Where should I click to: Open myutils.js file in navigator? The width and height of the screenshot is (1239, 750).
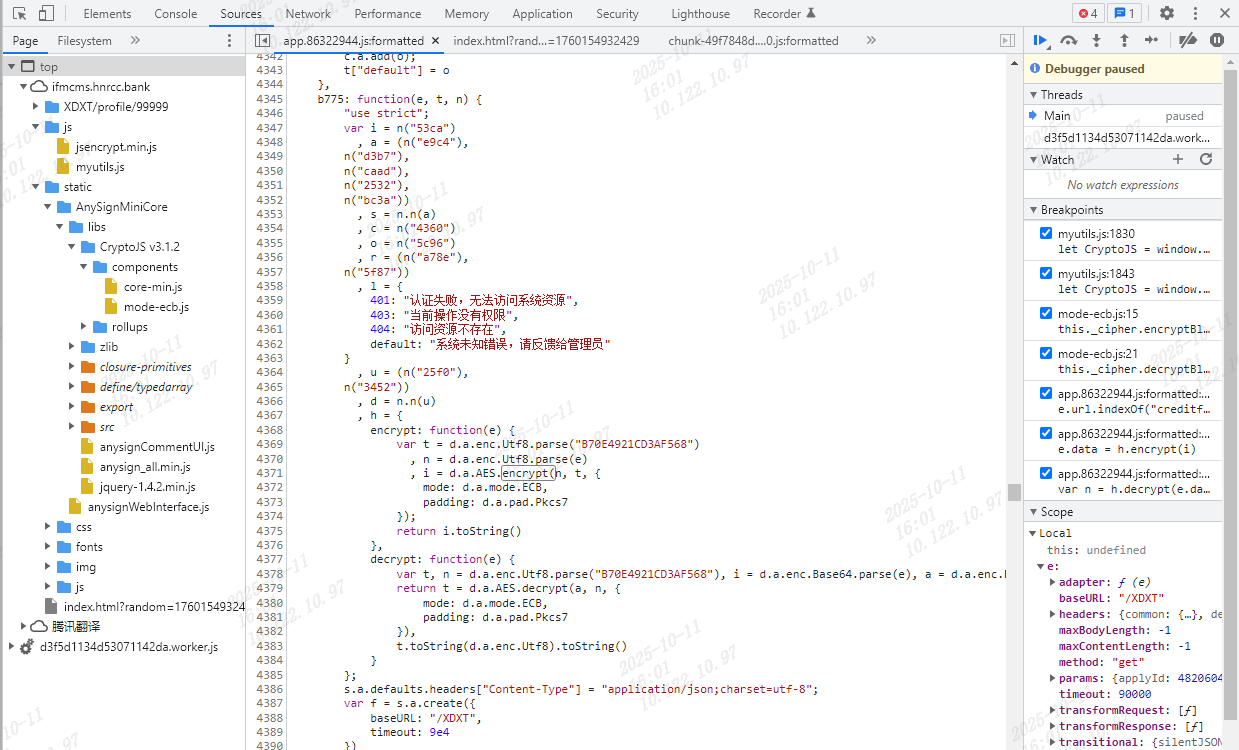click(100, 167)
